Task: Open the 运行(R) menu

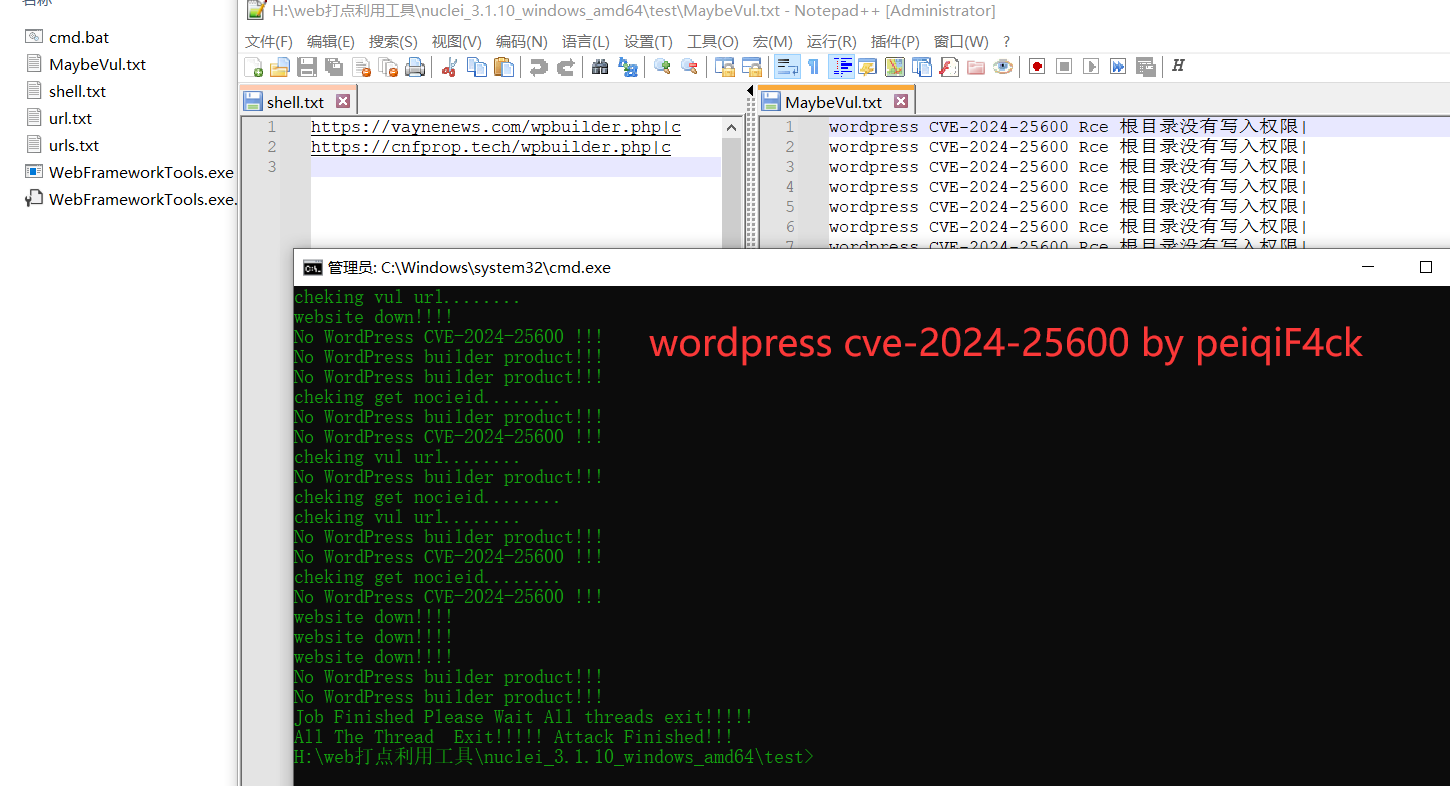Action: tap(832, 41)
